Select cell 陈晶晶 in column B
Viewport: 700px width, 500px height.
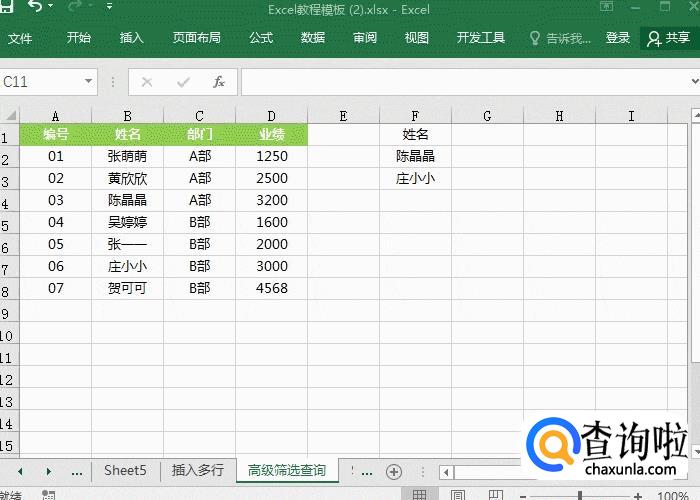[x=127, y=200]
